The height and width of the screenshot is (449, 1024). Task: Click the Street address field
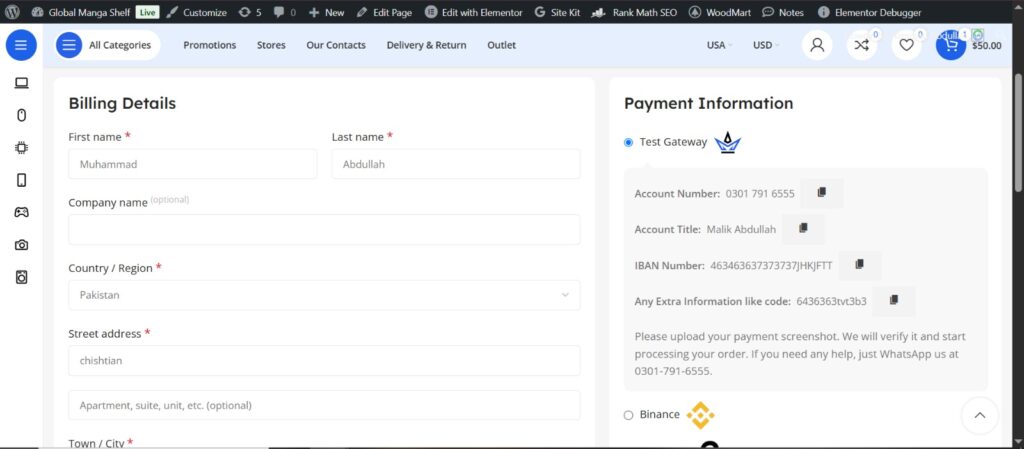[x=324, y=360]
